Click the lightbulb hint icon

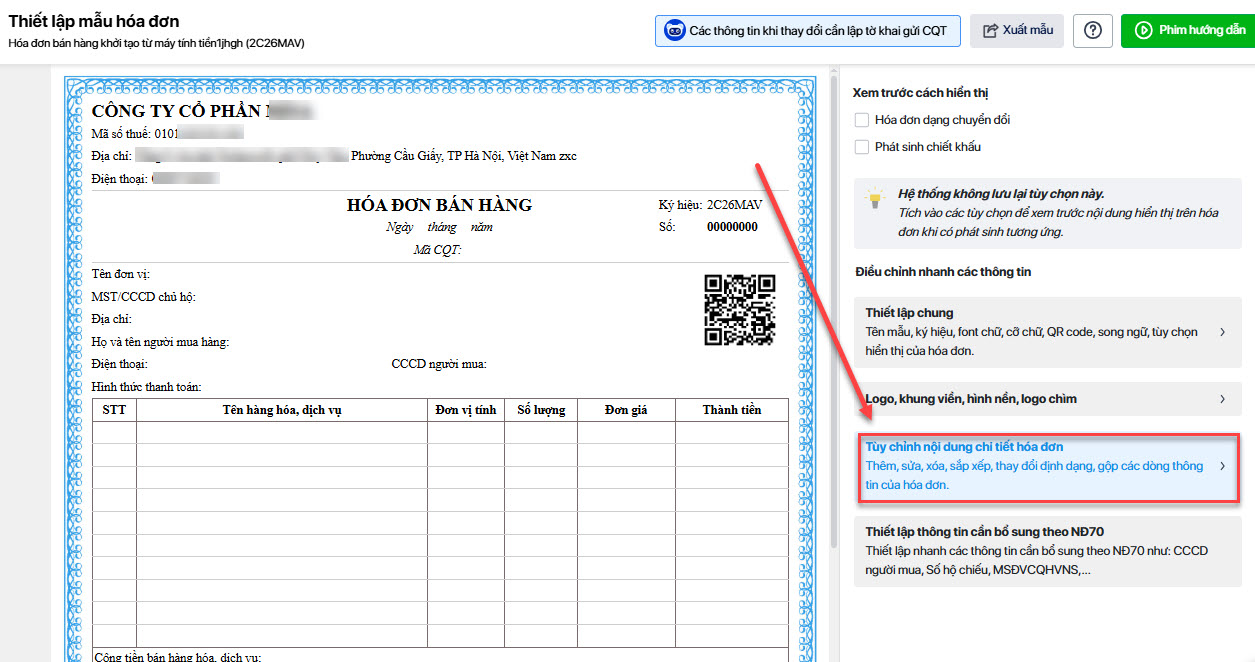pos(876,198)
